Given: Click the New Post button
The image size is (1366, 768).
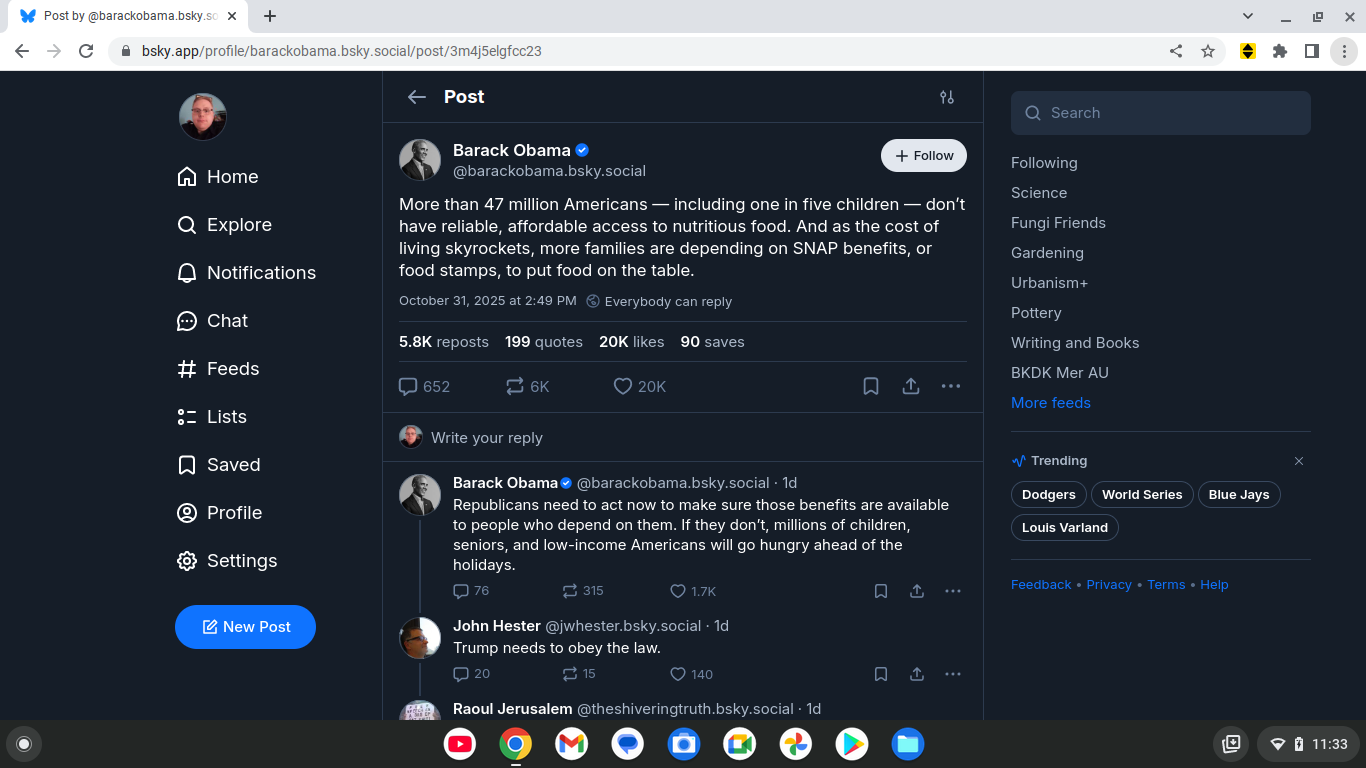Looking at the screenshot, I should [x=245, y=627].
